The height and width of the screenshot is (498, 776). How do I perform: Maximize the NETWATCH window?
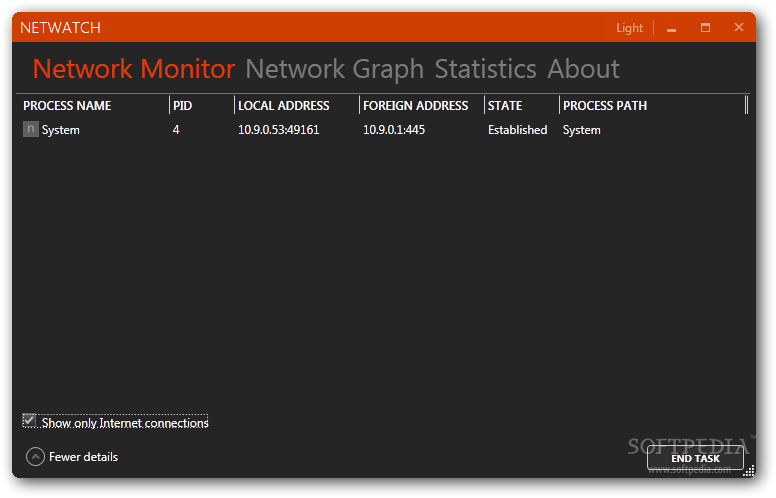click(705, 28)
